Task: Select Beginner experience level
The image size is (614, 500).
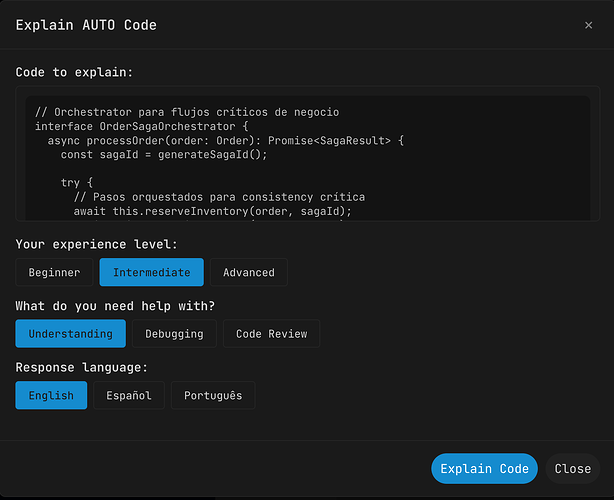Action: [x=55, y=272]
